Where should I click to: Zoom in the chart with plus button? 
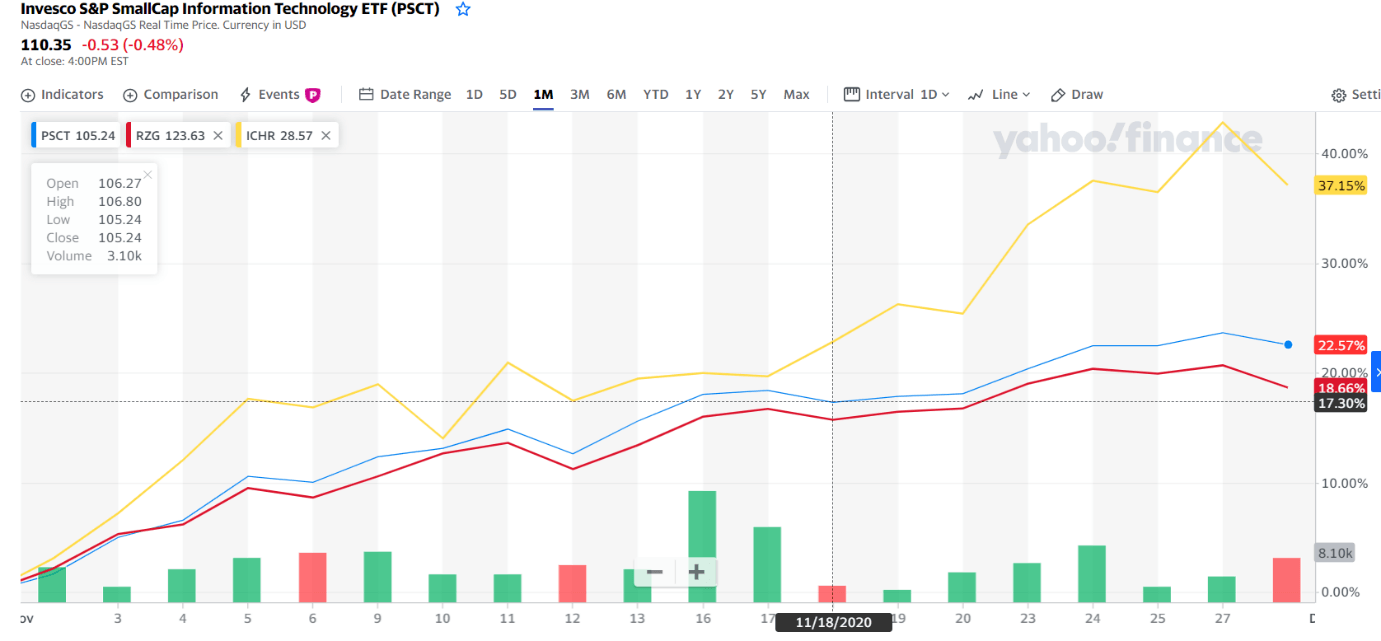(697, 573)
